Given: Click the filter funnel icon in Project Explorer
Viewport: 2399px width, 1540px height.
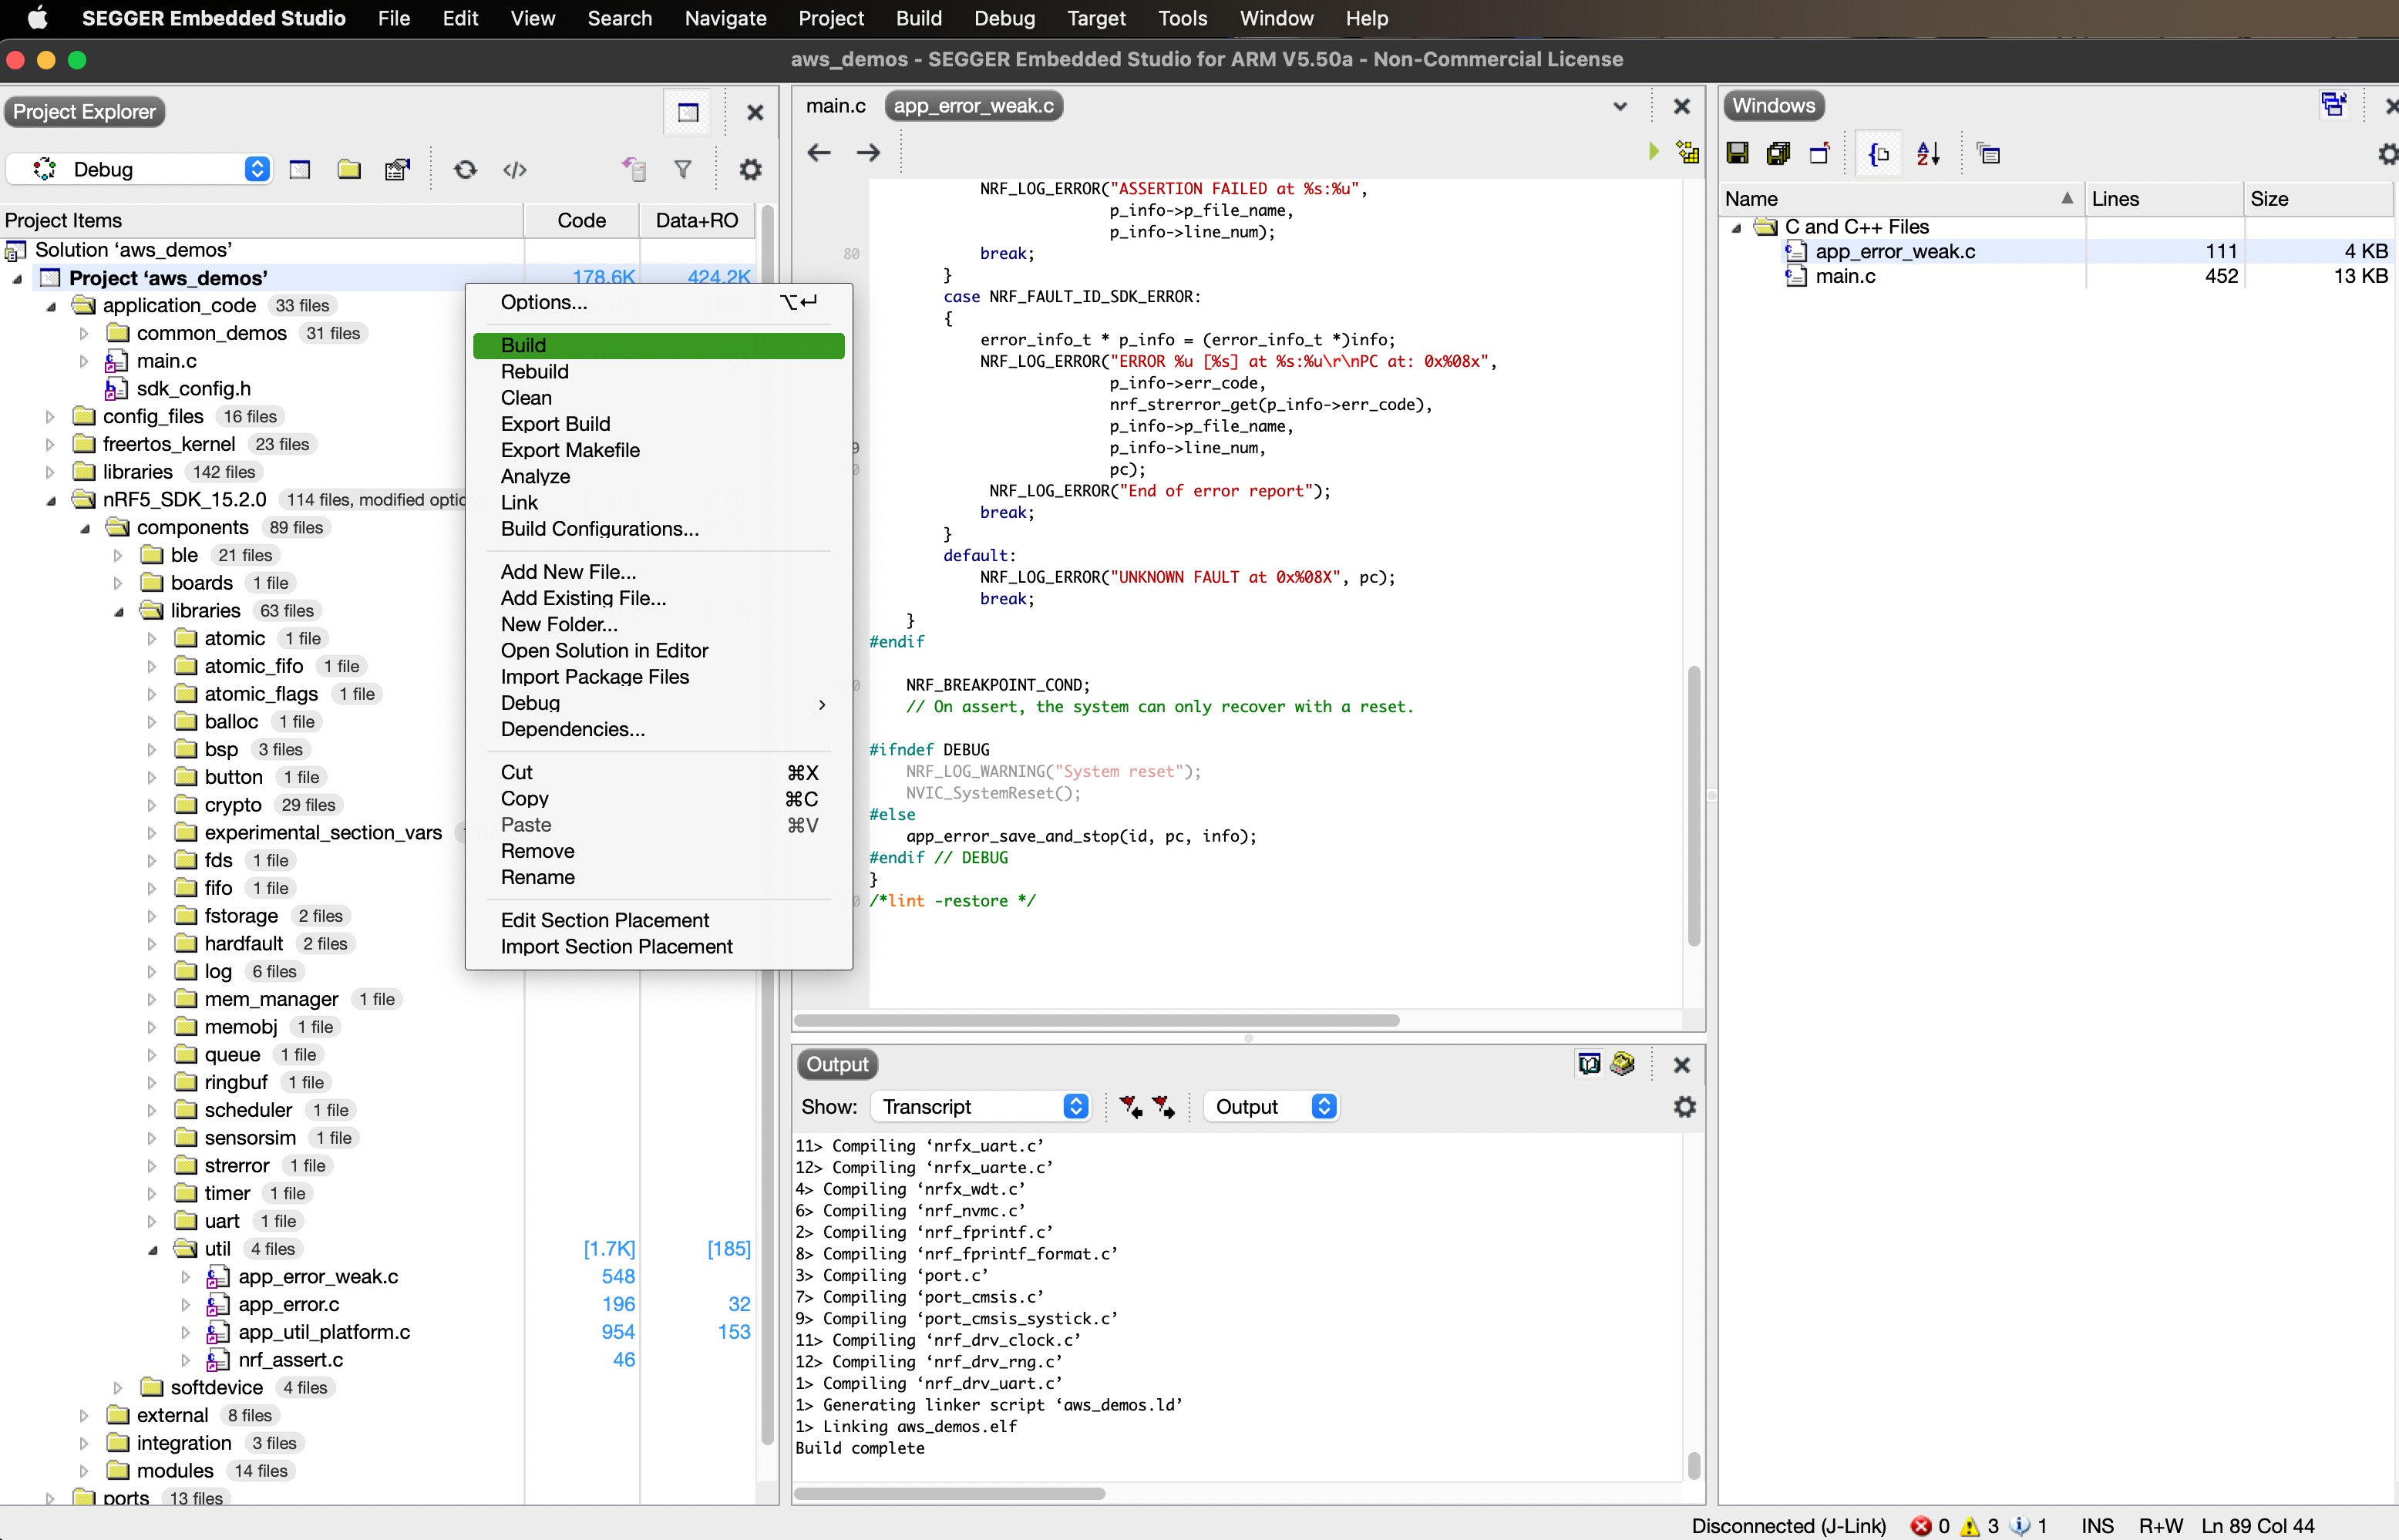Looking at the screenshot, I should pos(683,170).
